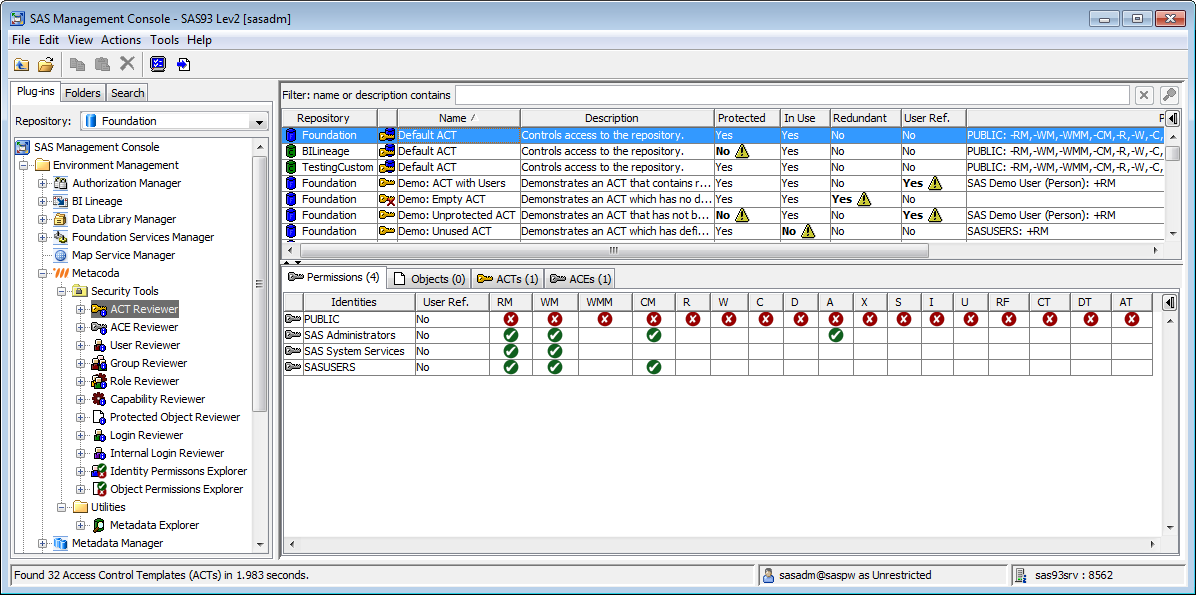The image size is (1196, 595).
Task: Sort by the Protected column header
Action: tap(747, 118)
